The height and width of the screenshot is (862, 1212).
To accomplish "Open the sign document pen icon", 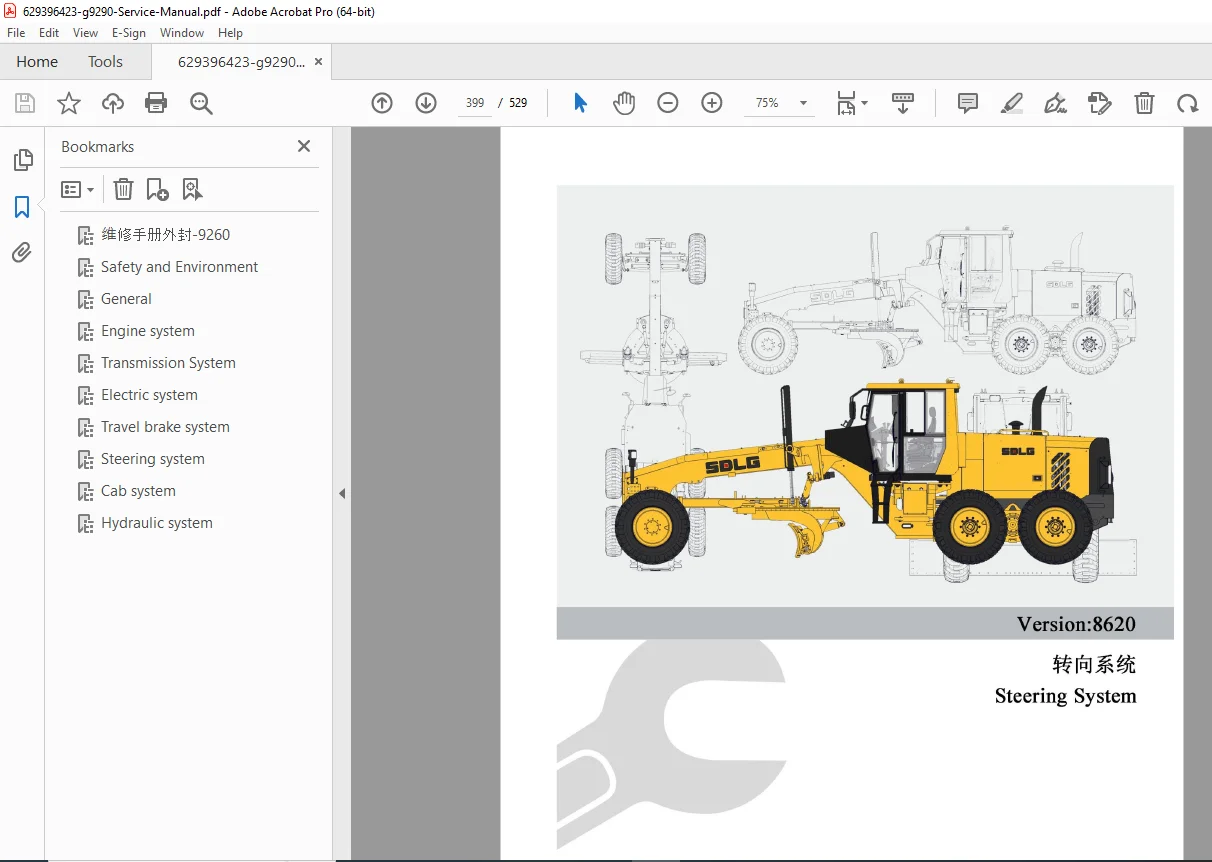I will coord(1055,103).
